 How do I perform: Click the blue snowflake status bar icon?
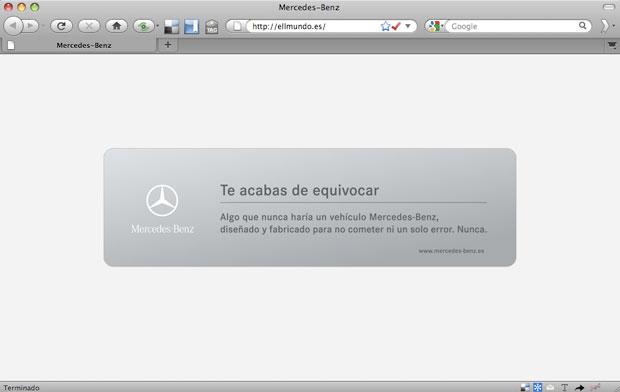tap(538, 388)
